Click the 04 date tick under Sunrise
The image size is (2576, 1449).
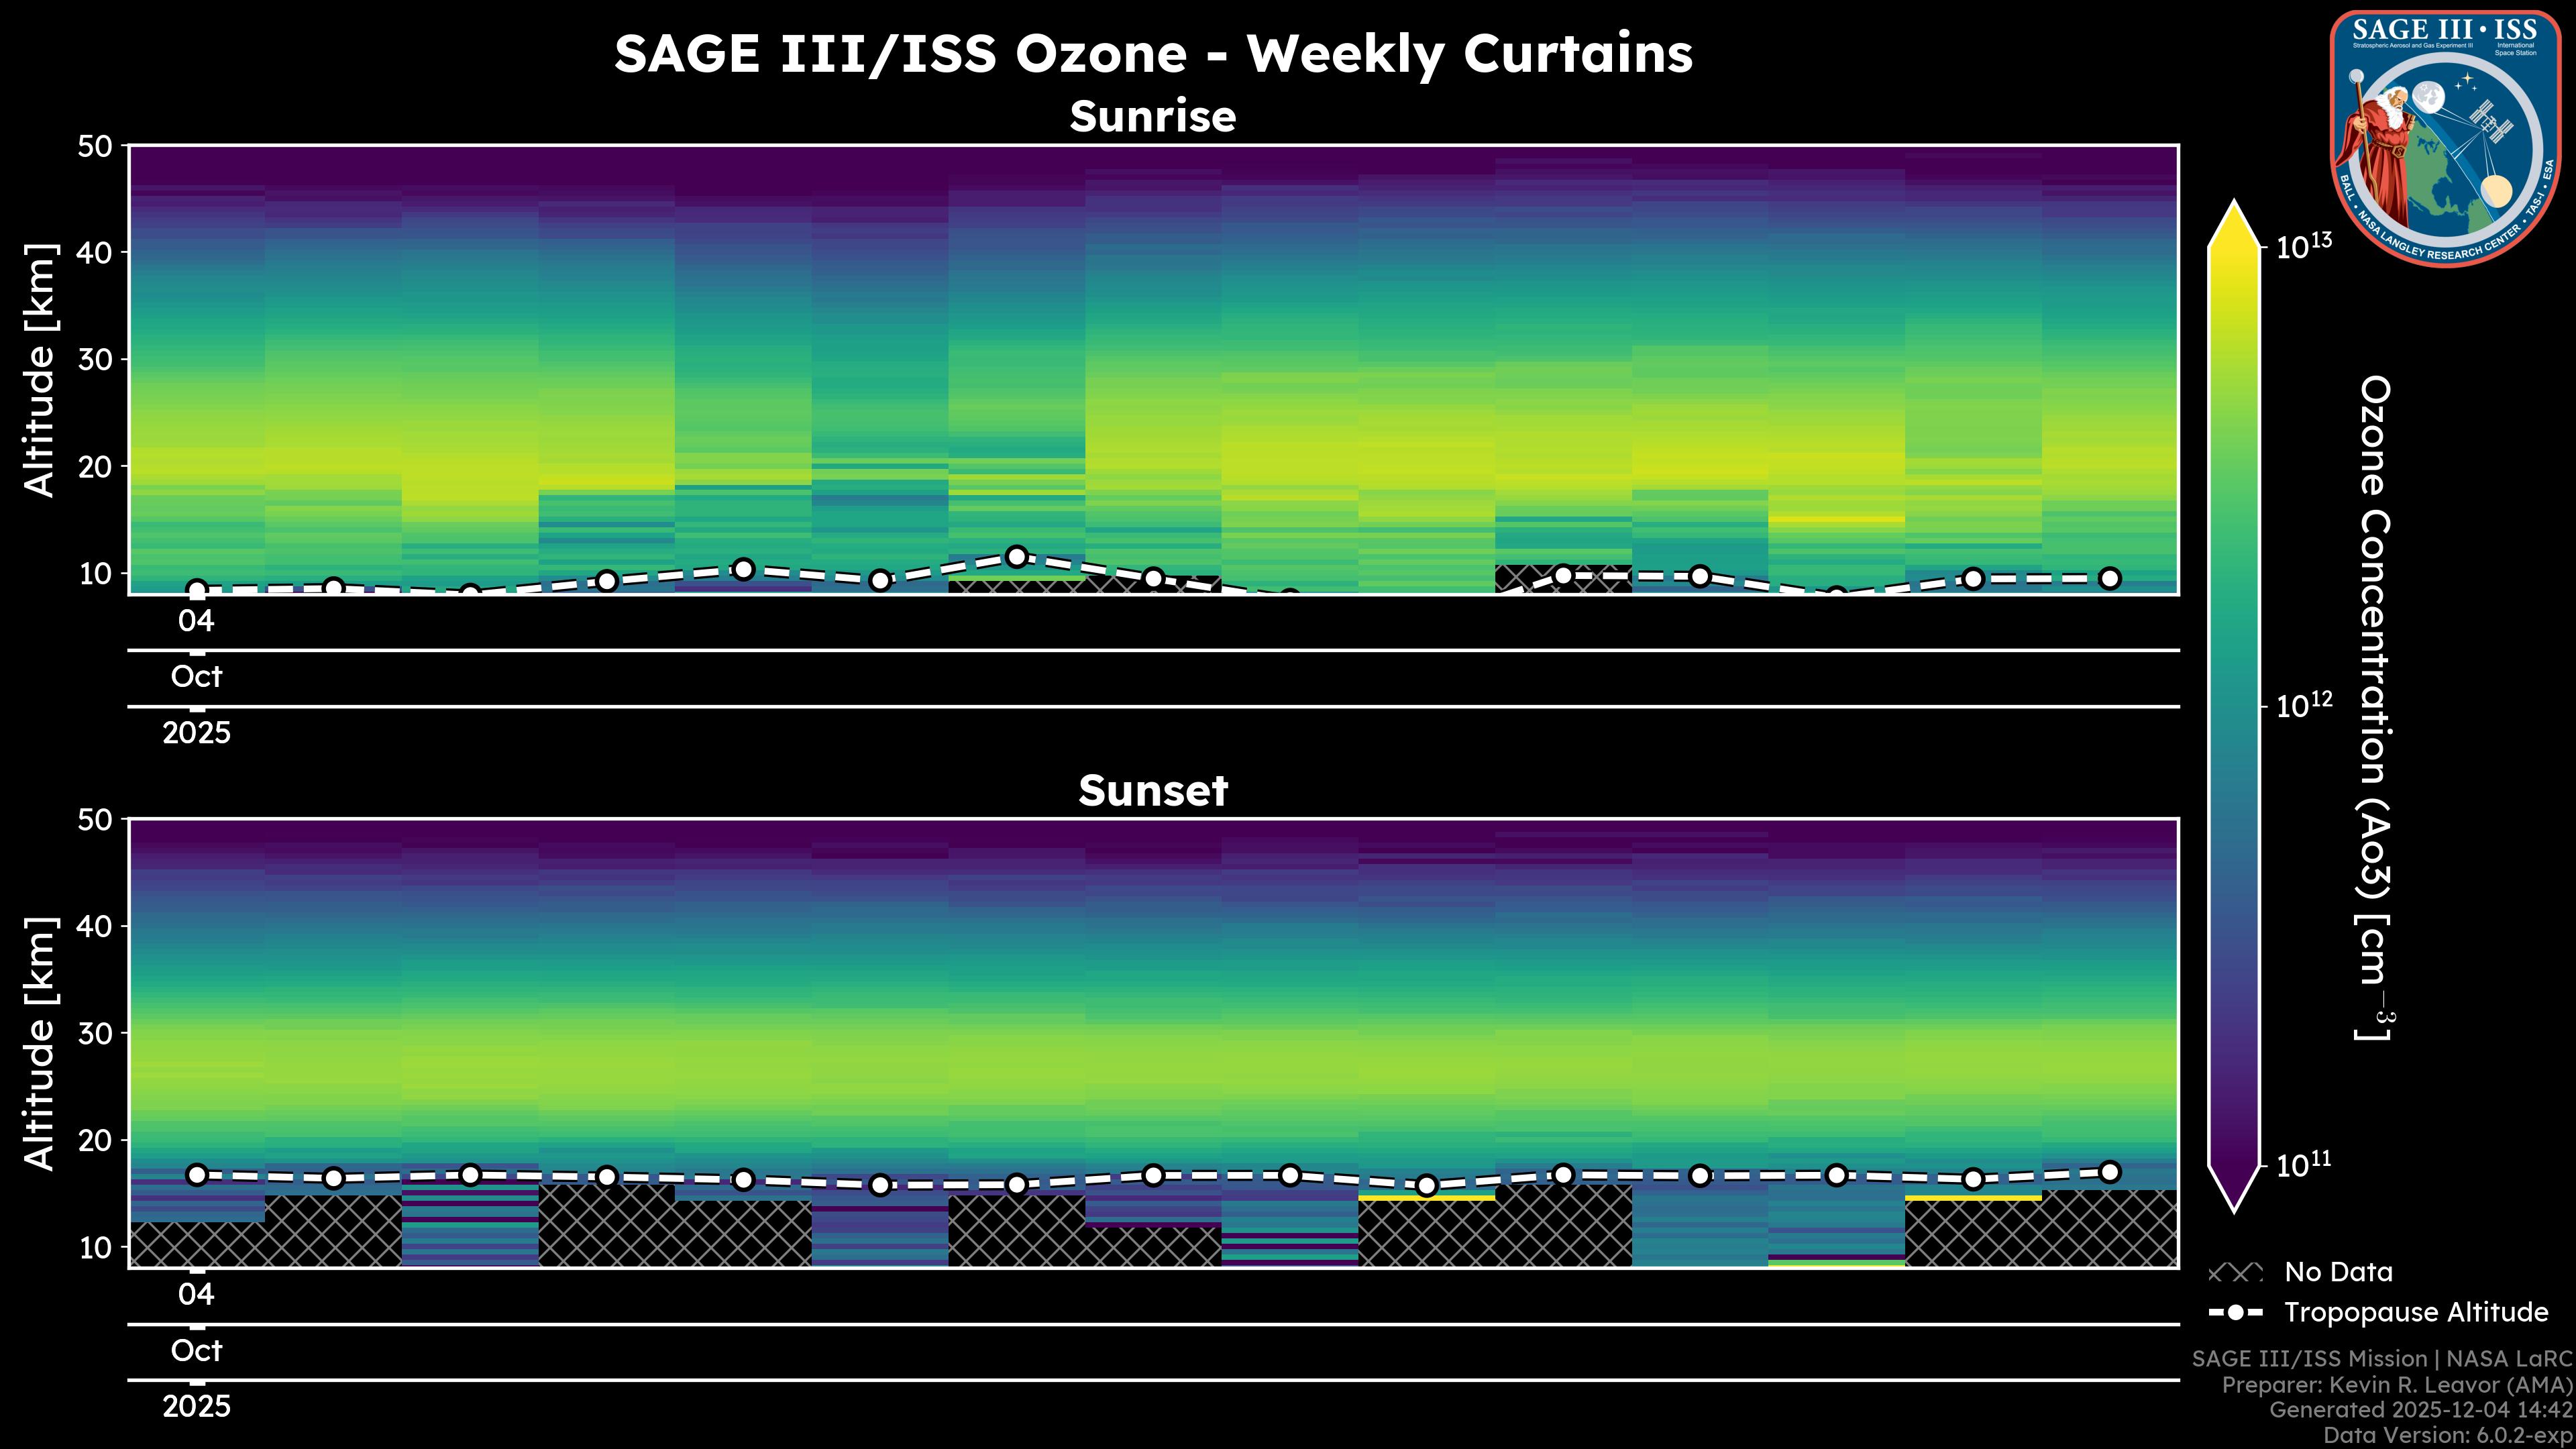pyautogui.click(x=197, y=621)
